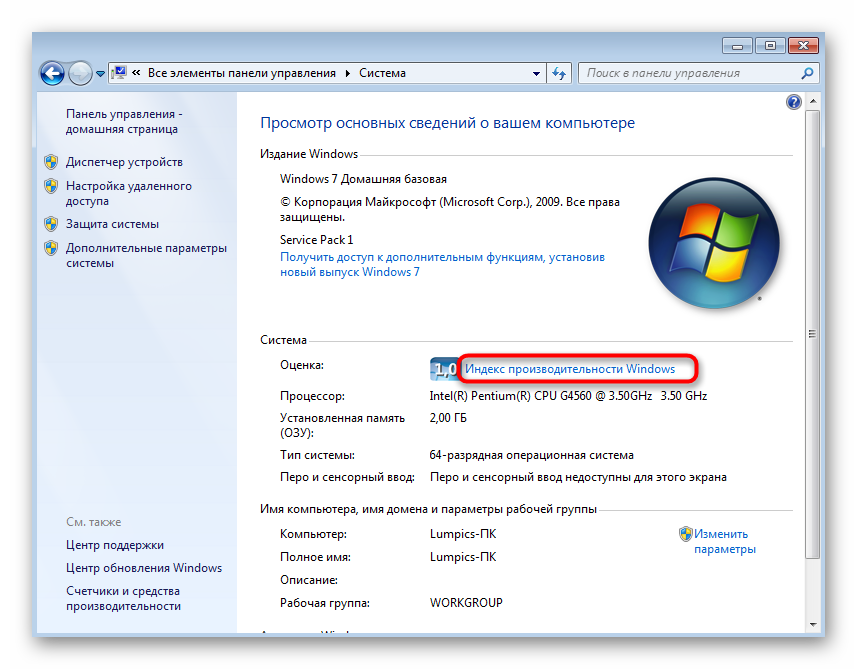Click the Back navigation arrow button
This screenshot has height=669, width=857.
51,73
